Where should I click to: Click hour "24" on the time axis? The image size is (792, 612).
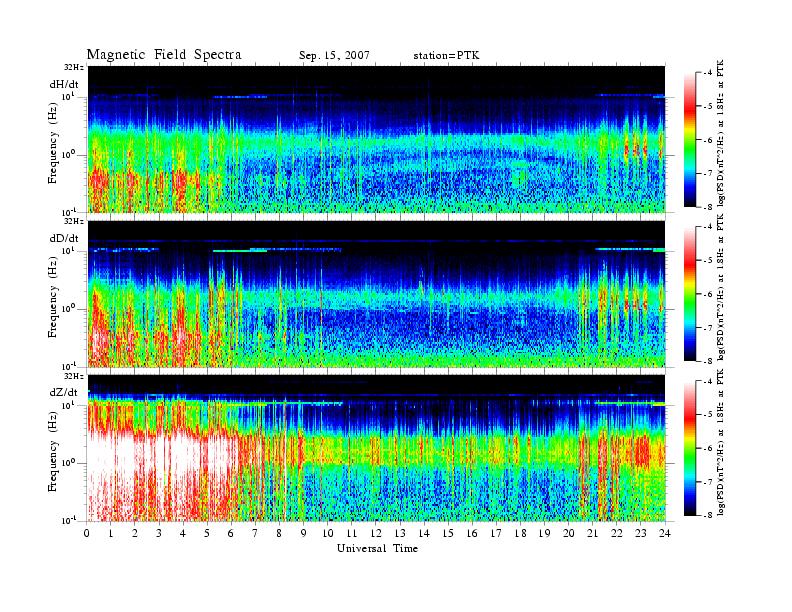tap(665, 533)
